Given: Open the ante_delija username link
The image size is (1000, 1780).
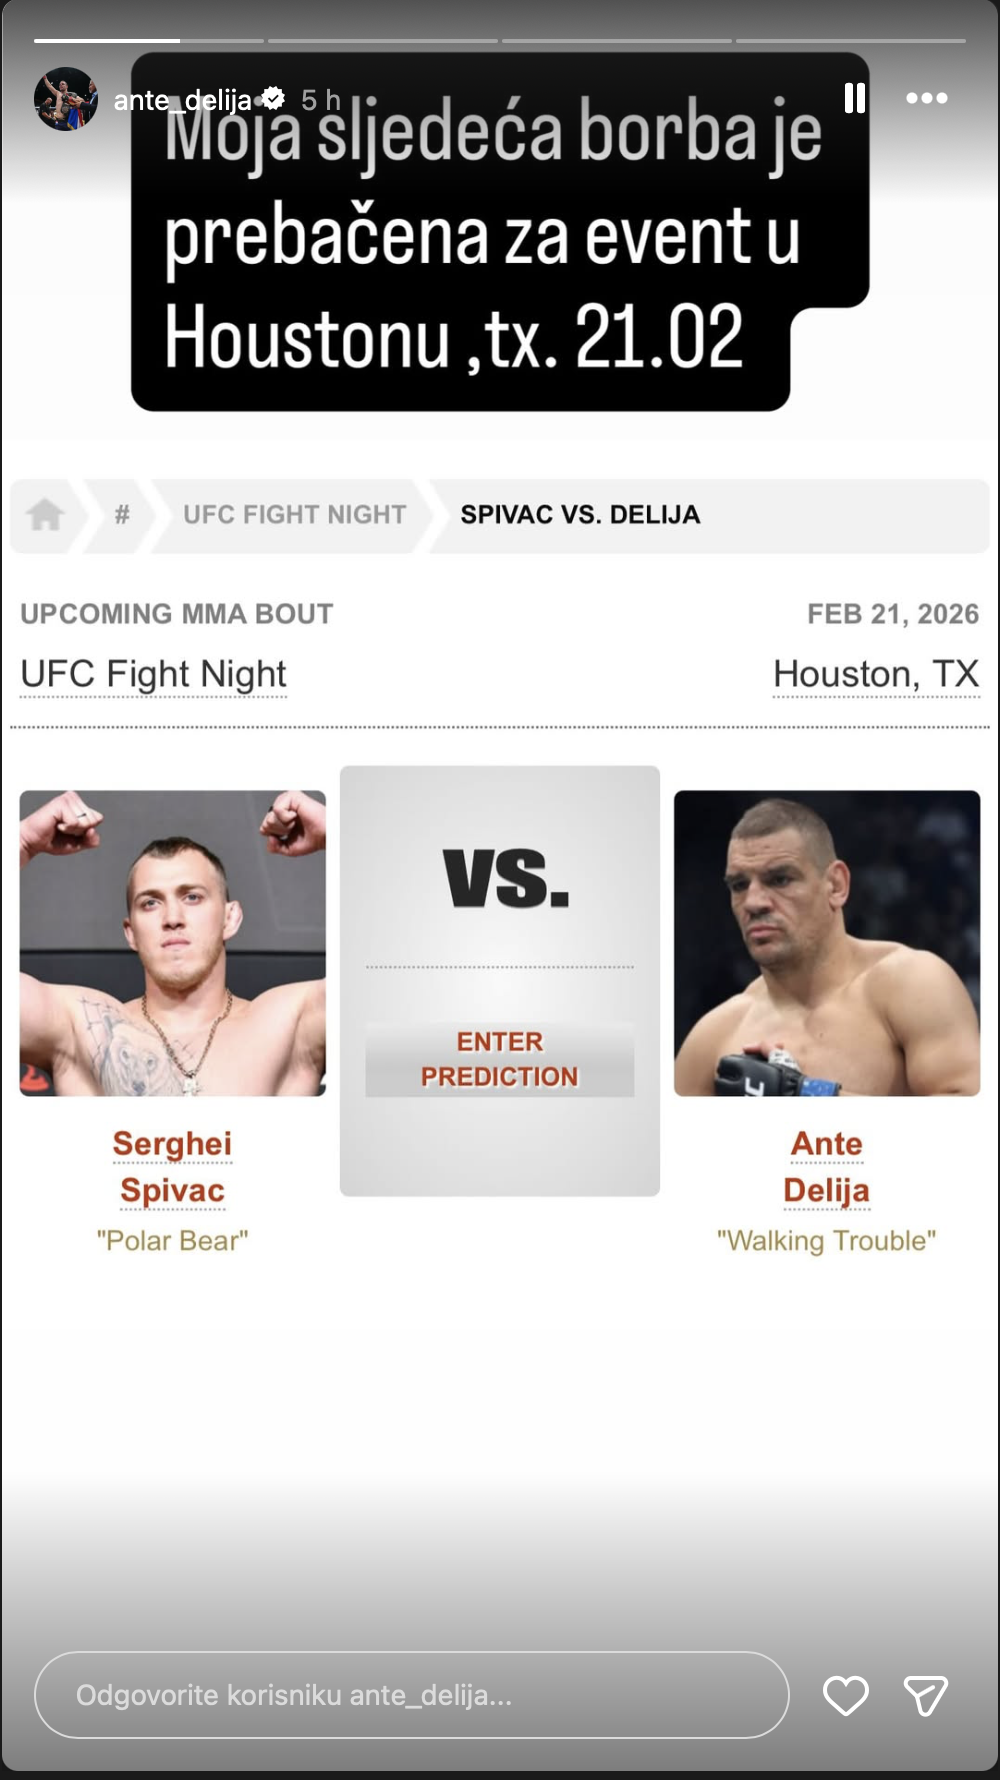Looking at the screenshot, I should [x=182, y=100].
